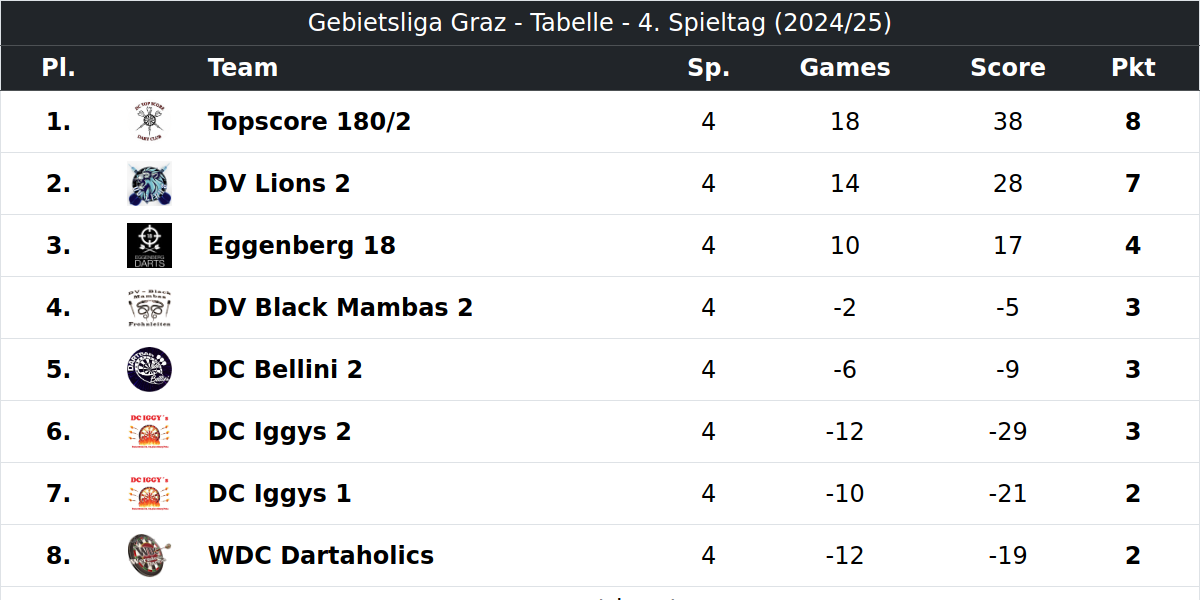Click the DC Iggys 2 logo
The width and height of the screenshot is (1200, 600).
[149, 432]
